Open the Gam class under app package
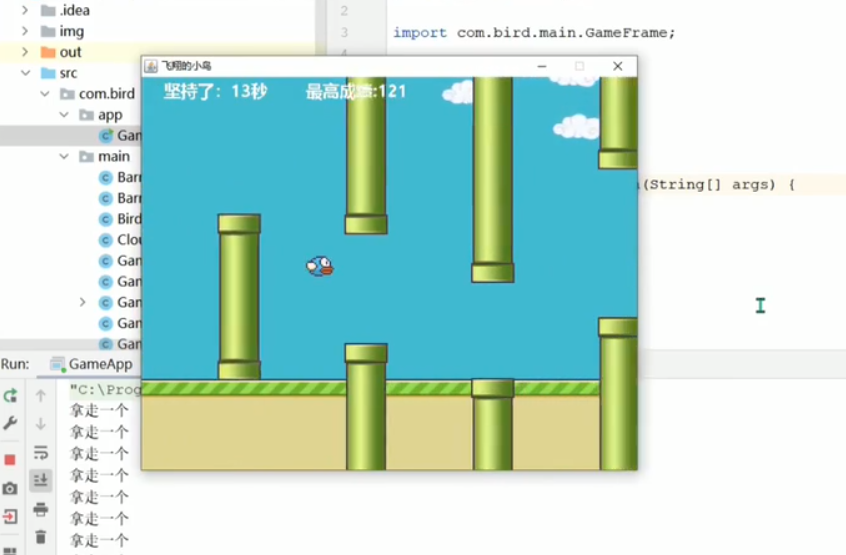 pos(120,135)
